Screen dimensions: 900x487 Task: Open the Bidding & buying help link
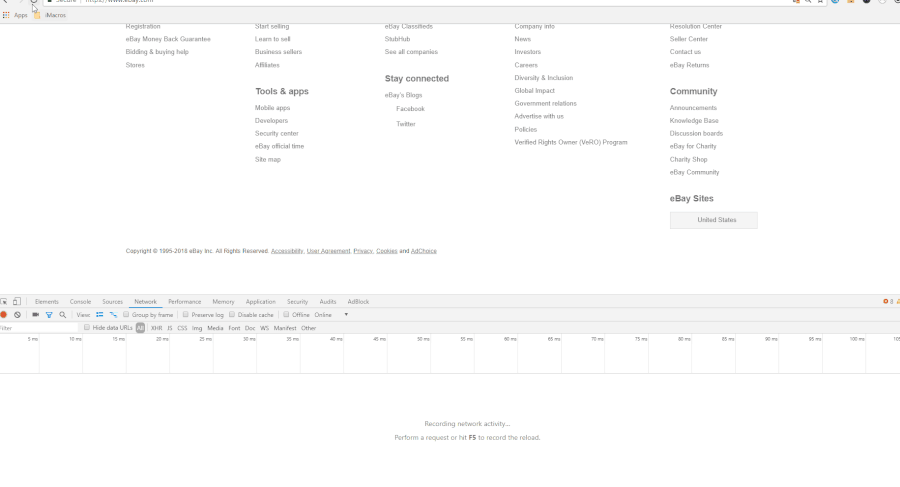click(157, 52)
